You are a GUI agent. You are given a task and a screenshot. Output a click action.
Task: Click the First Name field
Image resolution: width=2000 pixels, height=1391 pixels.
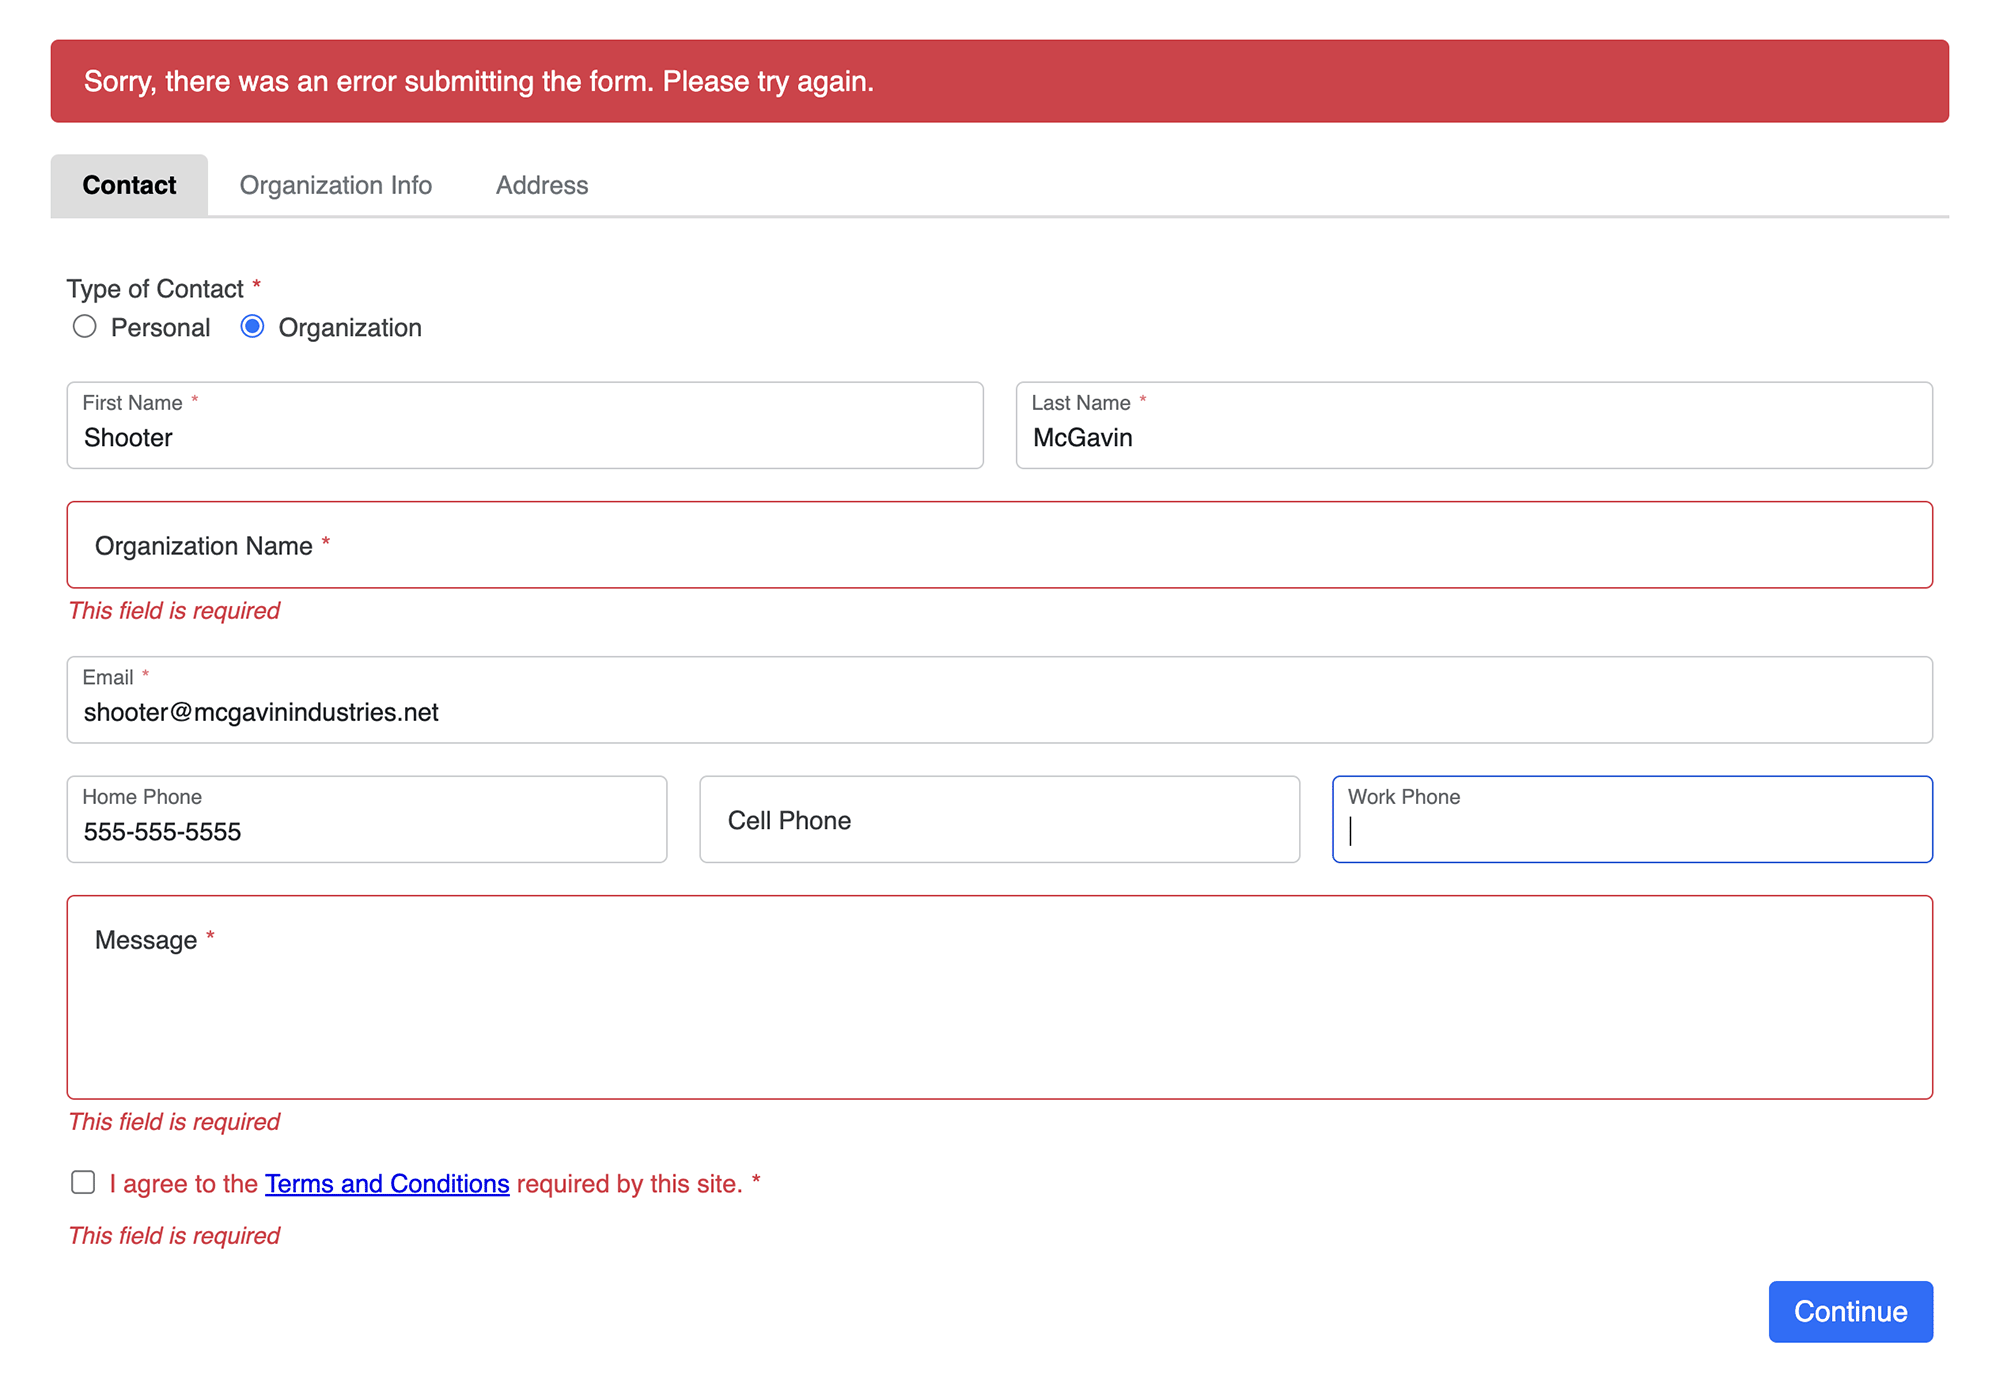pyautogui.click(x=524, y=437)
